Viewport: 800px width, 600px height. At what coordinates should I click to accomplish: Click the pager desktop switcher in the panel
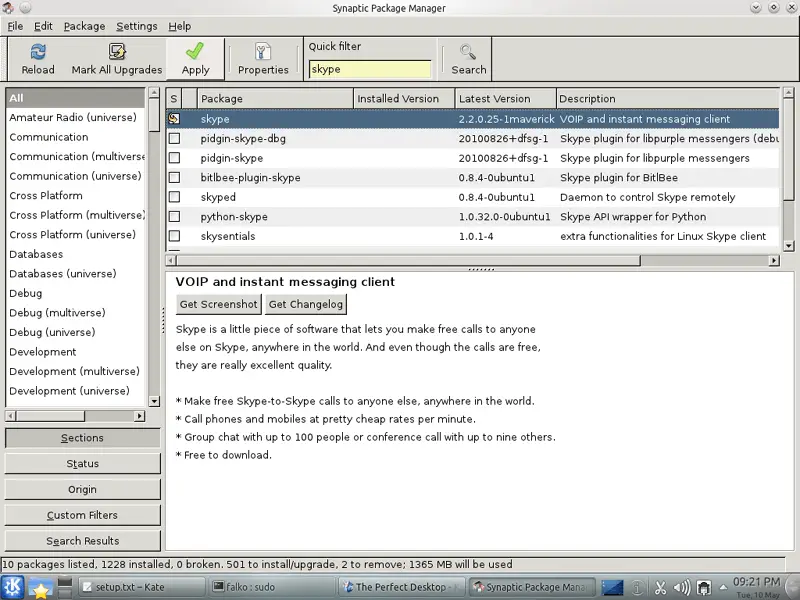tap(65, 588)
